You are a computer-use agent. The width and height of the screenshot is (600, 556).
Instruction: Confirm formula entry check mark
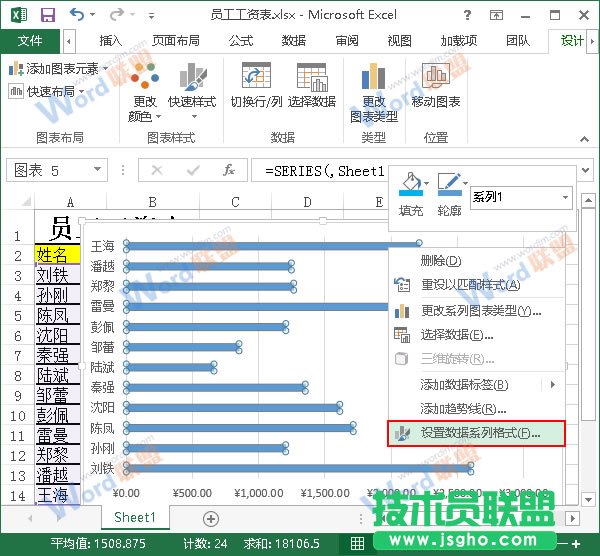pyautogui.click(x=193, y=170)
